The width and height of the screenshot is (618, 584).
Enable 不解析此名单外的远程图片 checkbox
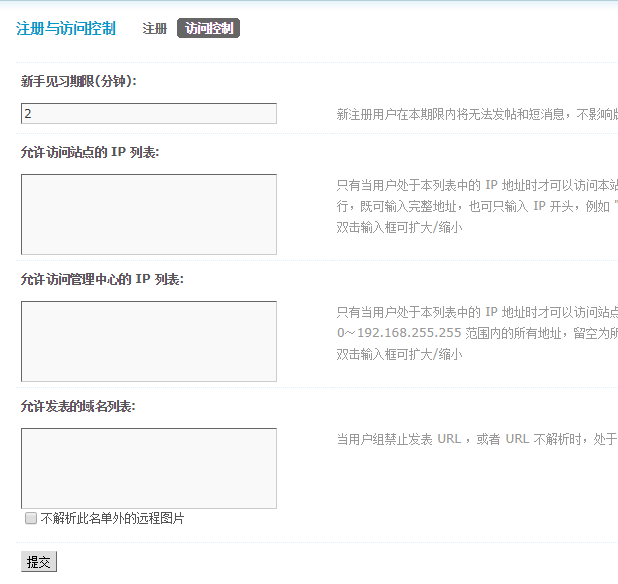[x=31, y=518]
